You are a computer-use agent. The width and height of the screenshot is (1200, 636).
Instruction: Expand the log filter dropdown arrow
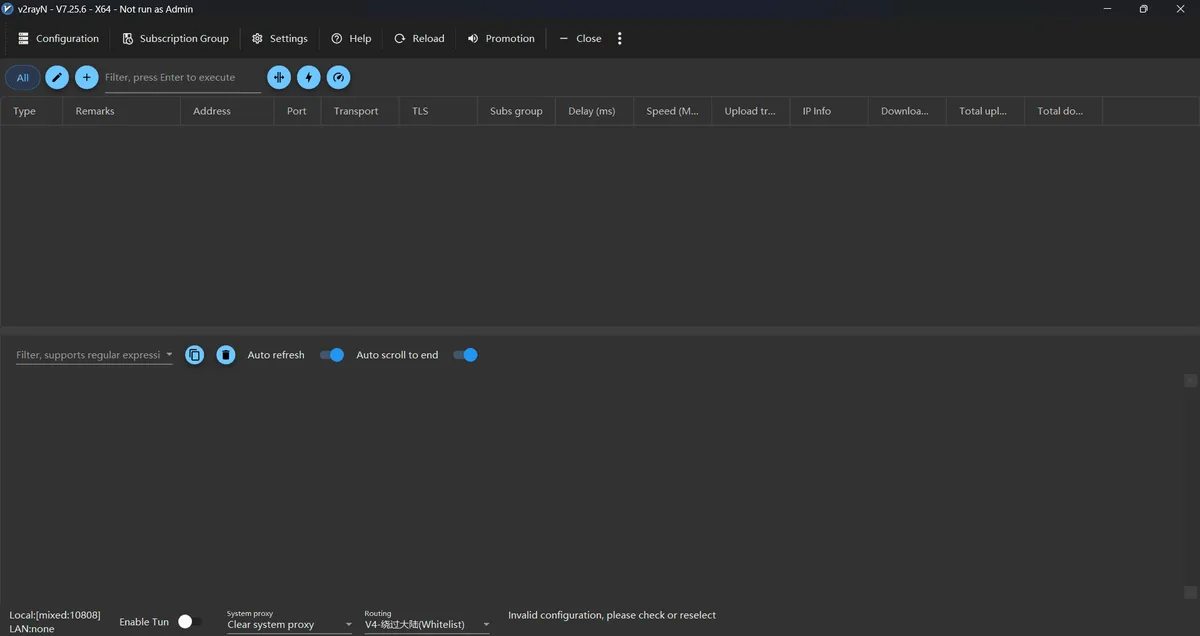pos(169,355)
